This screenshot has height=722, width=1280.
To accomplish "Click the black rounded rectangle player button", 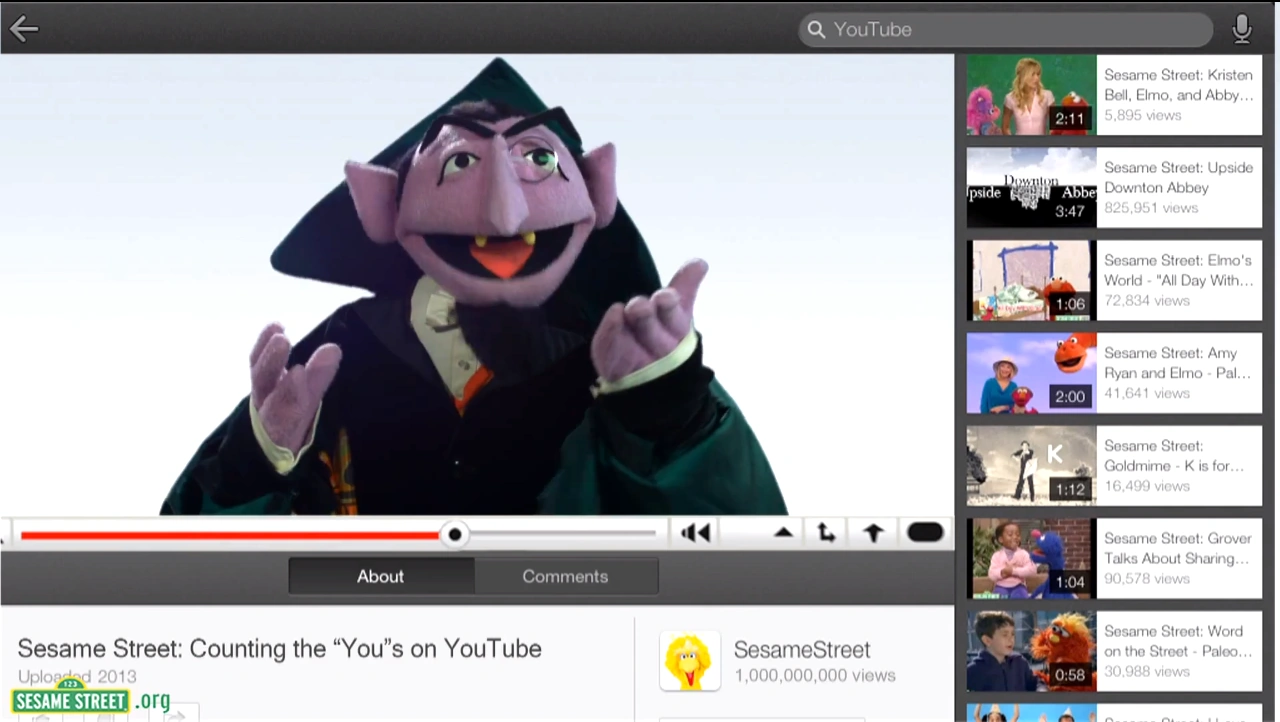I will coord(925,532).
